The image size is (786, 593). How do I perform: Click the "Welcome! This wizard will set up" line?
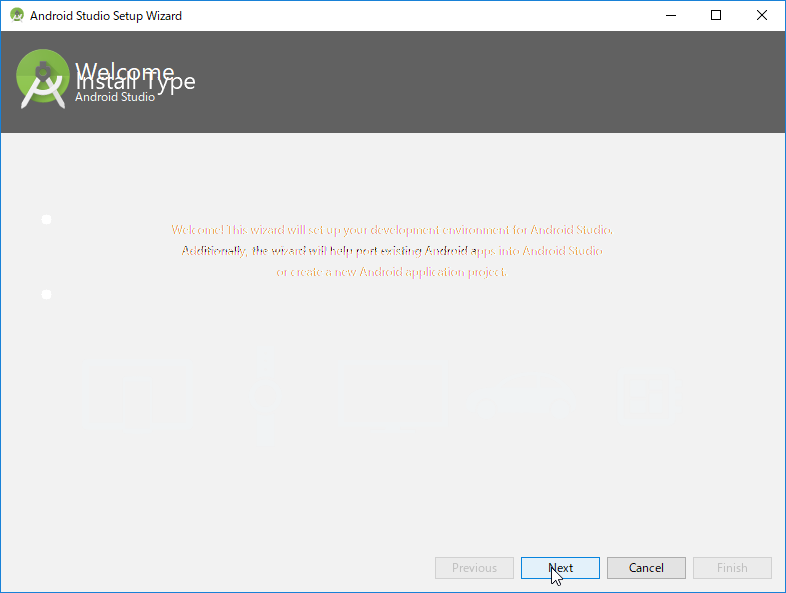click(392, 230)
